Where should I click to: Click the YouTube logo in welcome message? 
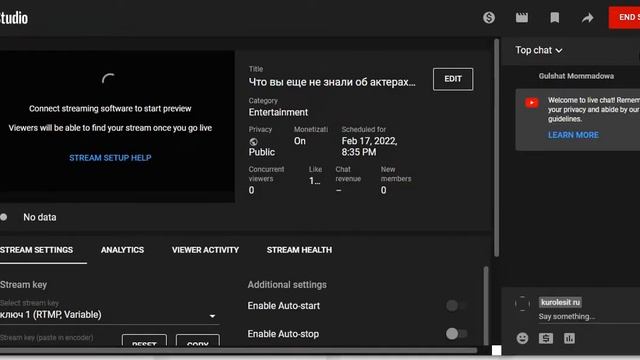pos(531,102)
